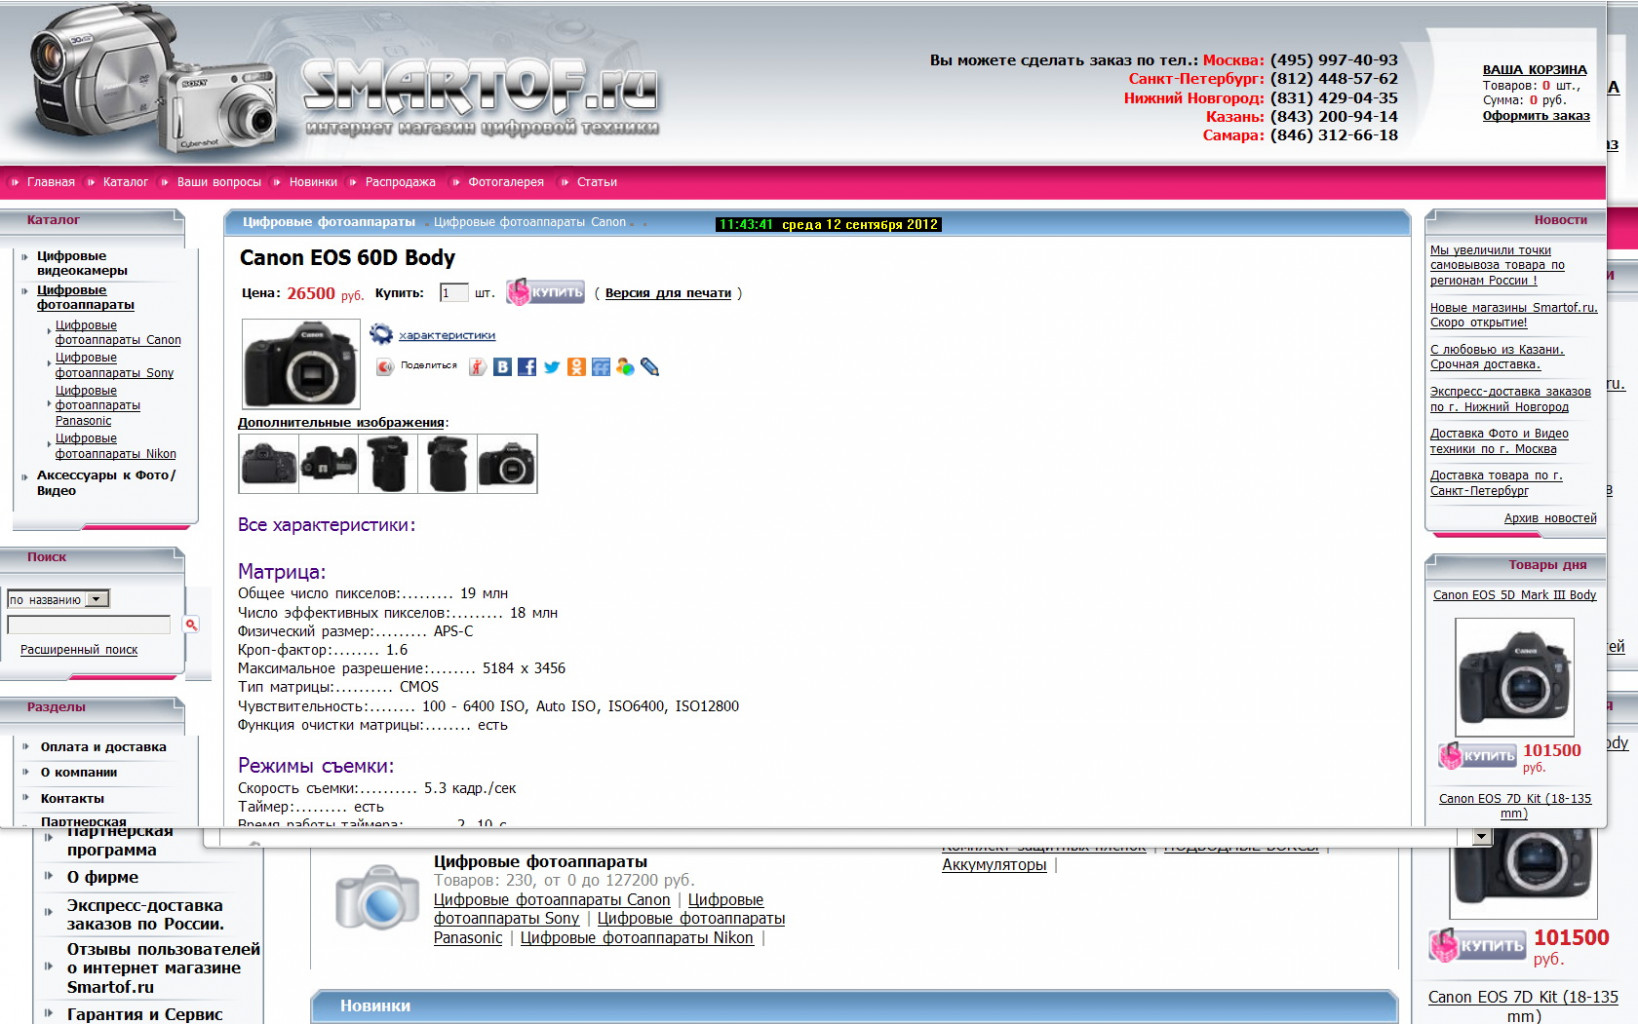
Task: Open the main Canon EOS 60D product photo
Action: pyautogui.click(x=301, y=364)
